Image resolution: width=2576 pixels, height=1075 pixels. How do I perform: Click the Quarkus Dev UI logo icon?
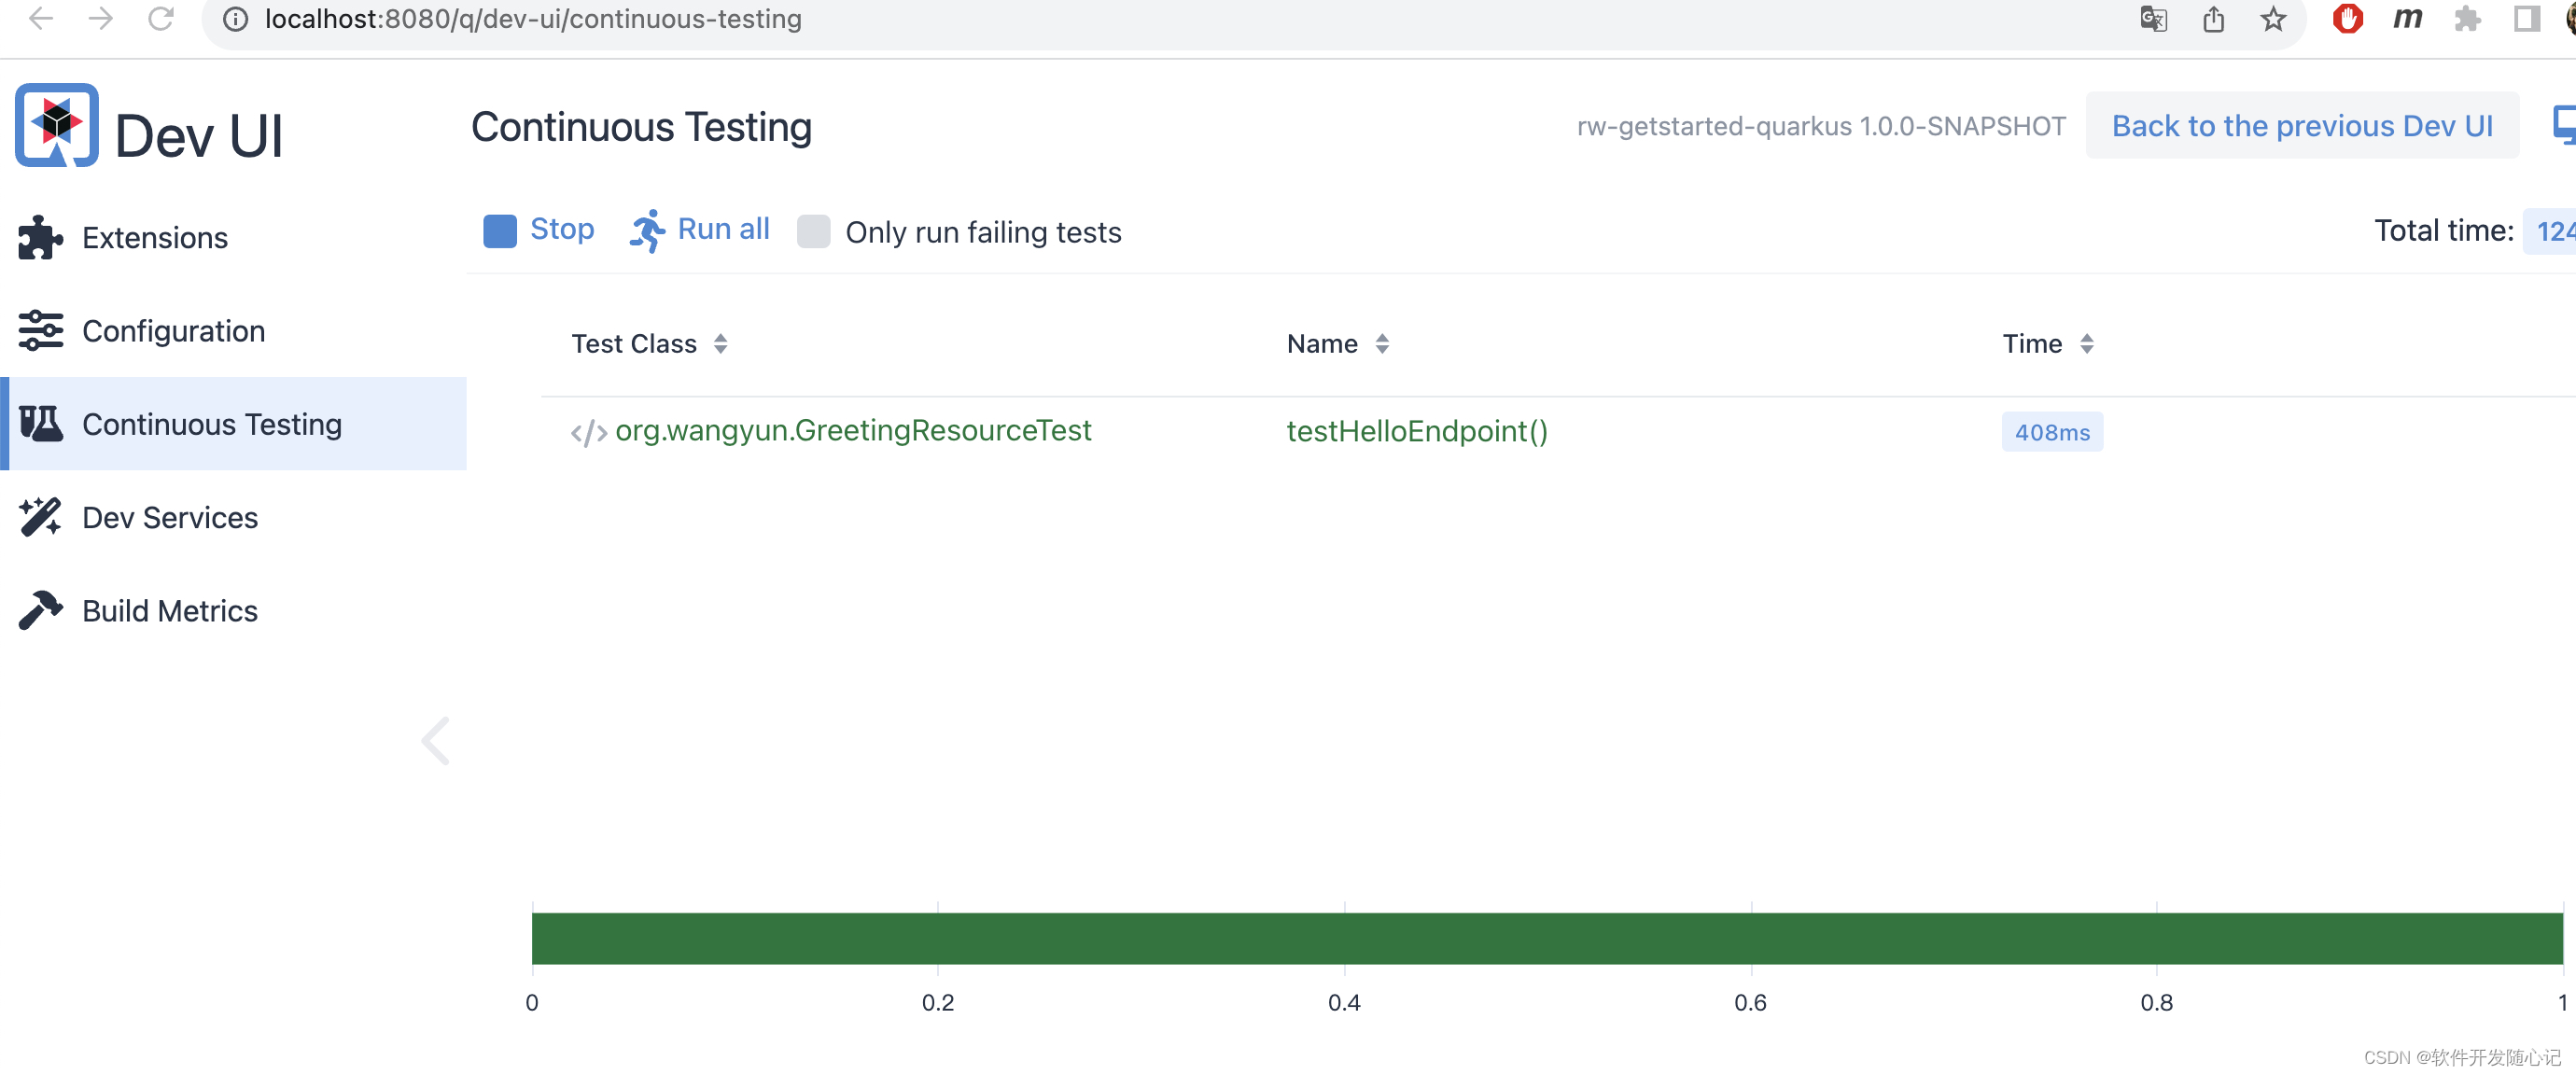coord(58,130)
